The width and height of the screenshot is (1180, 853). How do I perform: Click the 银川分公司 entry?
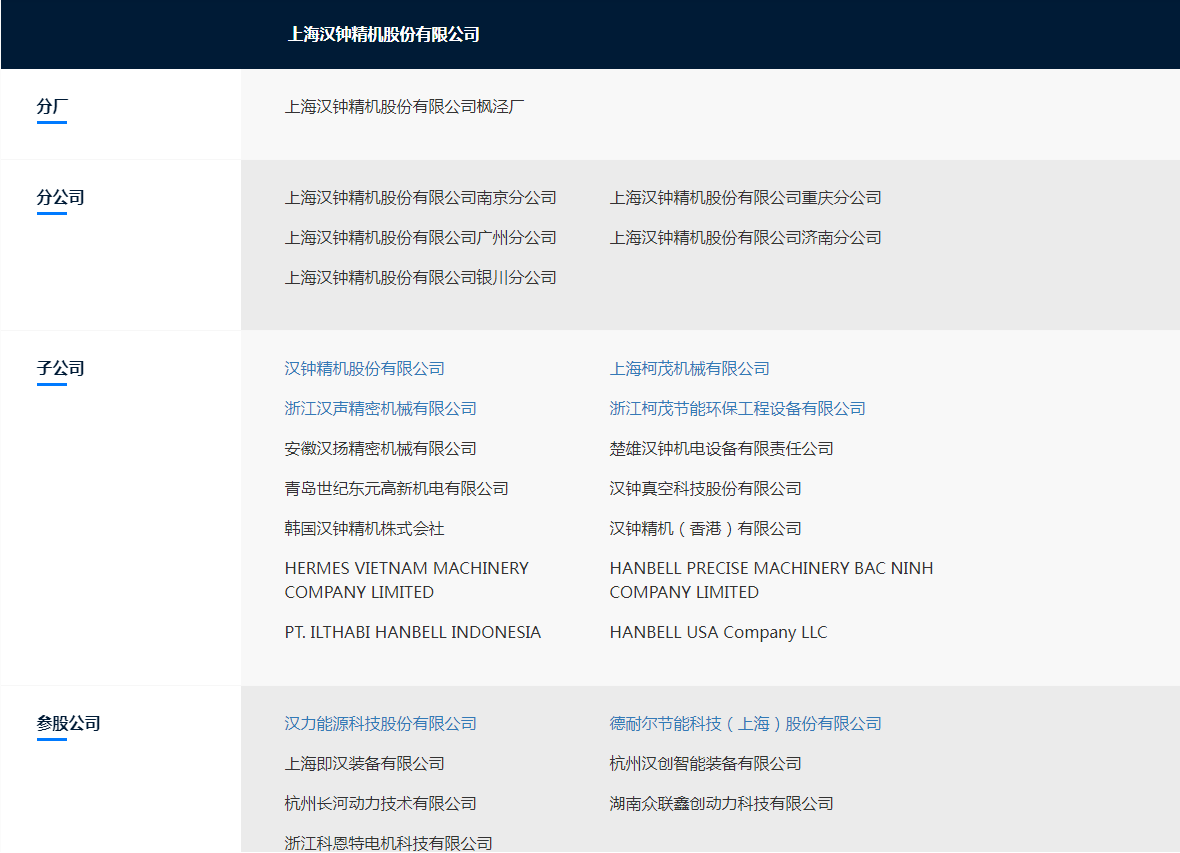point(421,278)
